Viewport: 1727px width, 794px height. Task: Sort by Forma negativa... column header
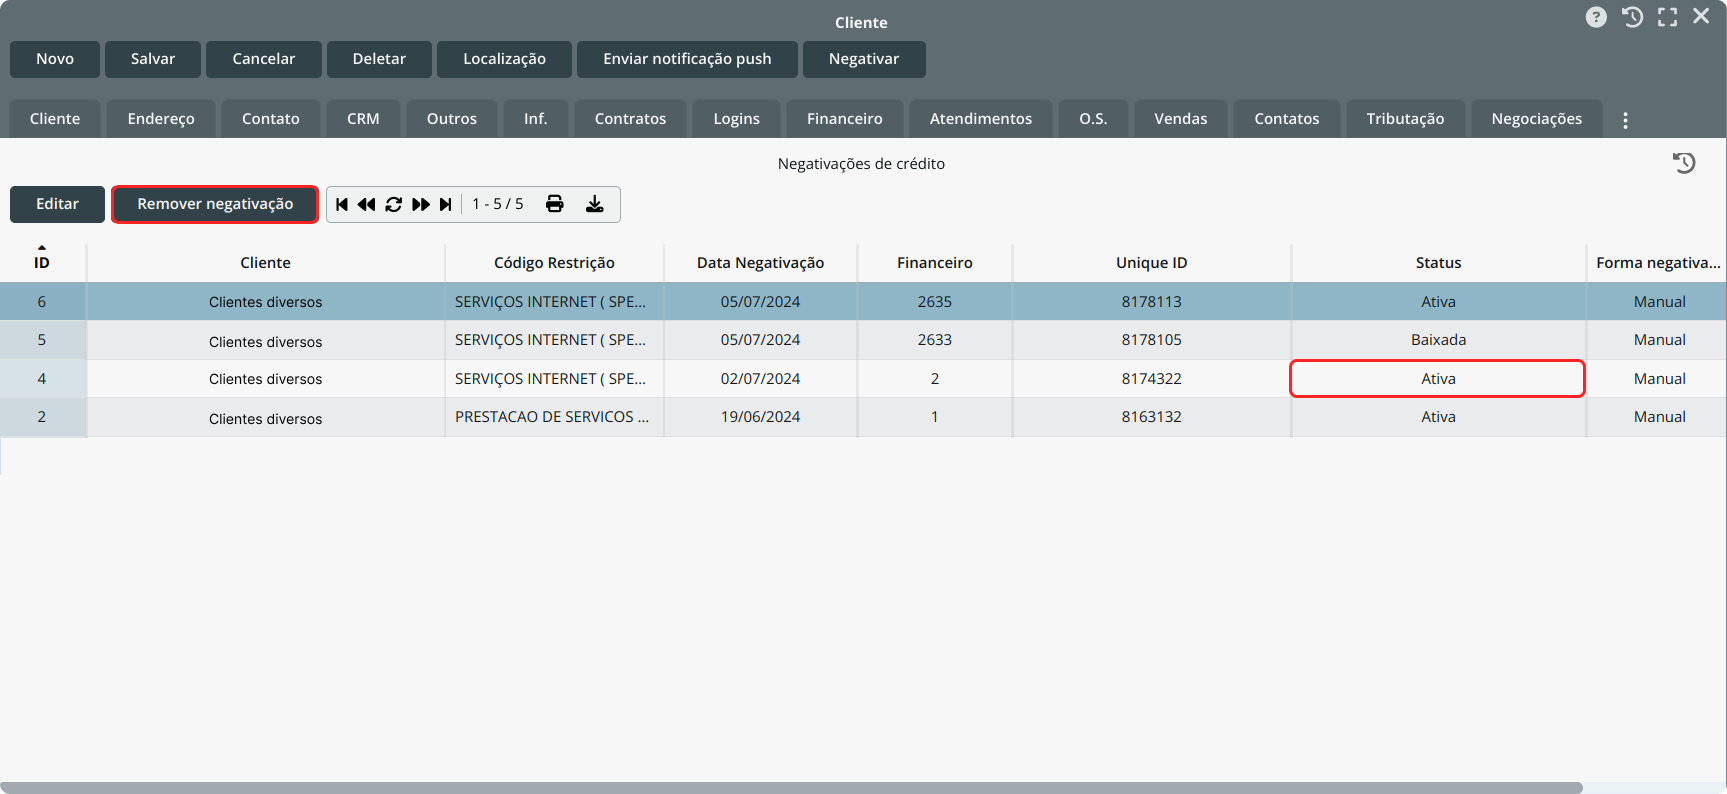click(1657, 262)
